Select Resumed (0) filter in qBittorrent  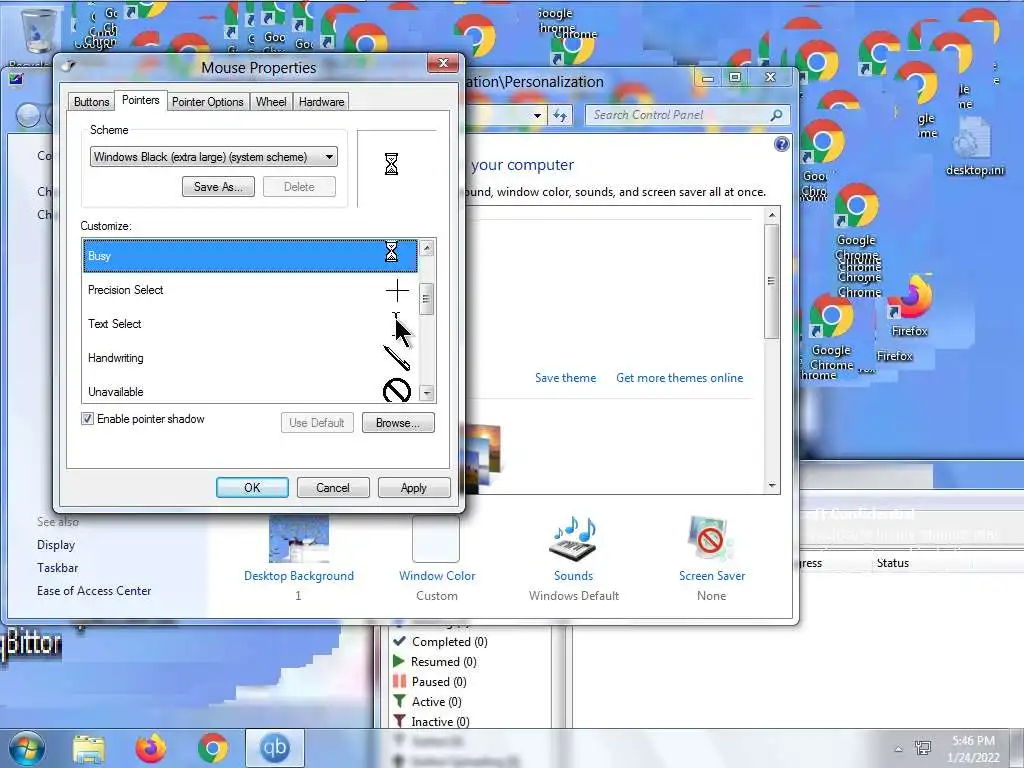click(434, 662)
